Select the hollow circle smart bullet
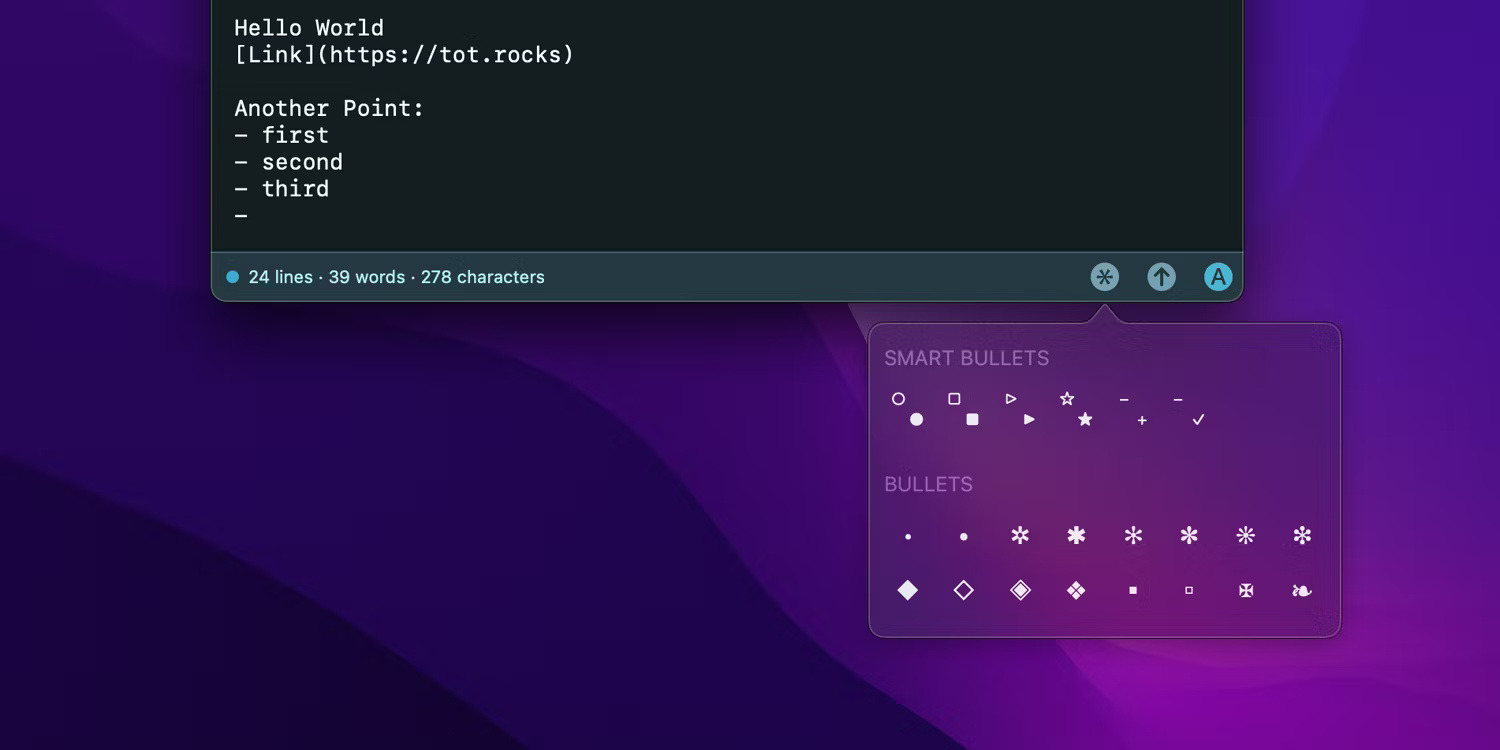The height and width of the screenshot is (750, 1500). coord(898,399)
